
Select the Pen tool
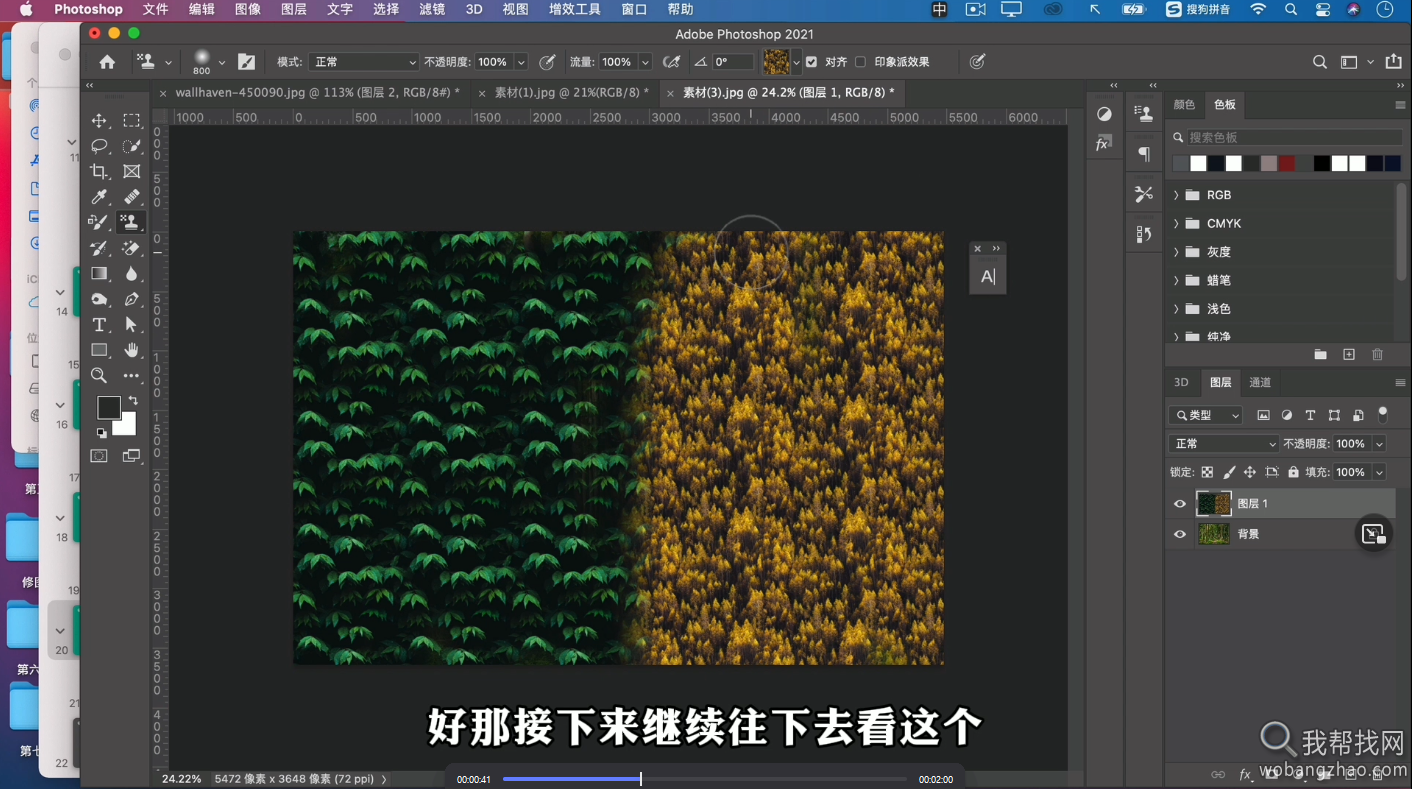pyautogui.click(x=131, y=299)
